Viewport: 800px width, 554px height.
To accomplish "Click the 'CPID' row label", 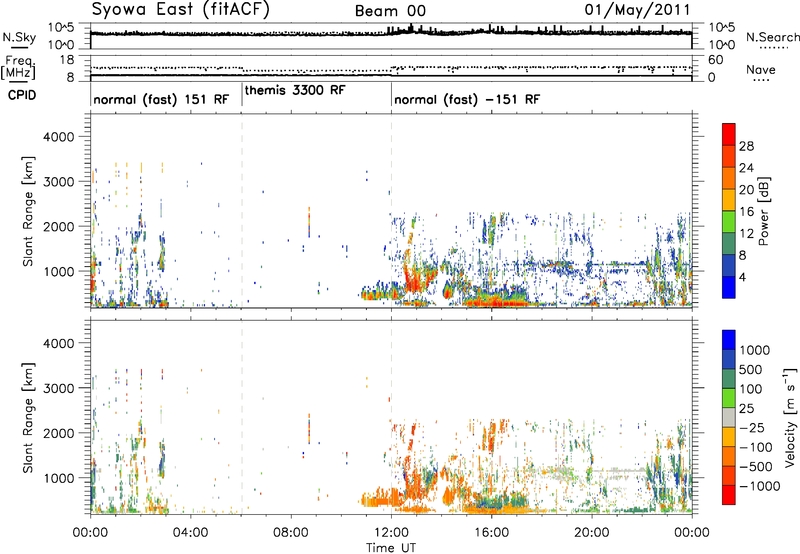I will coord(22,95).
